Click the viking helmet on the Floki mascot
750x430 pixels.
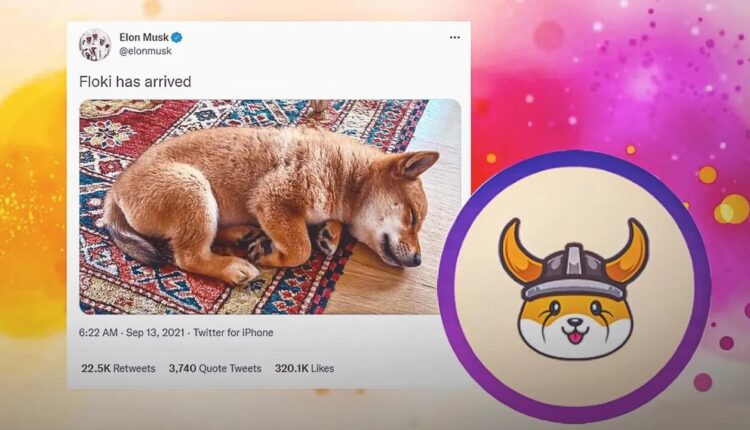[573, 263]
